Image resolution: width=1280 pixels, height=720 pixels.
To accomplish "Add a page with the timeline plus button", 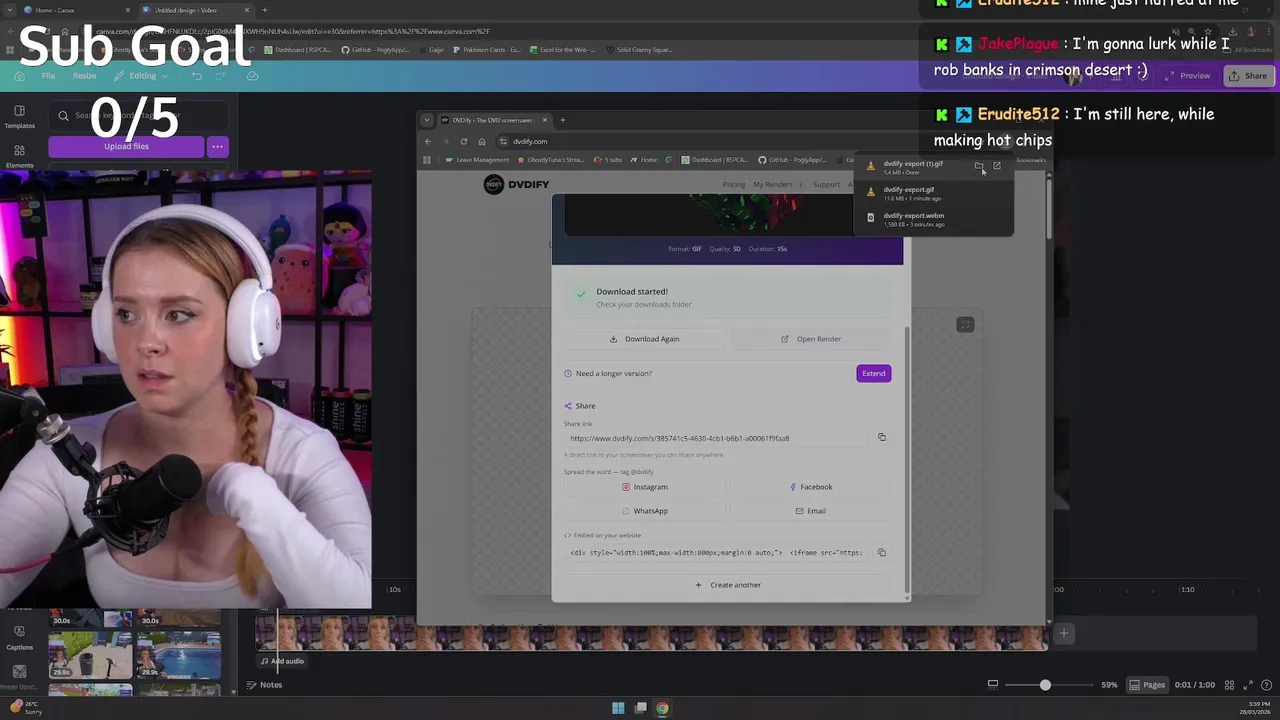I will (x=1064, y=633).
